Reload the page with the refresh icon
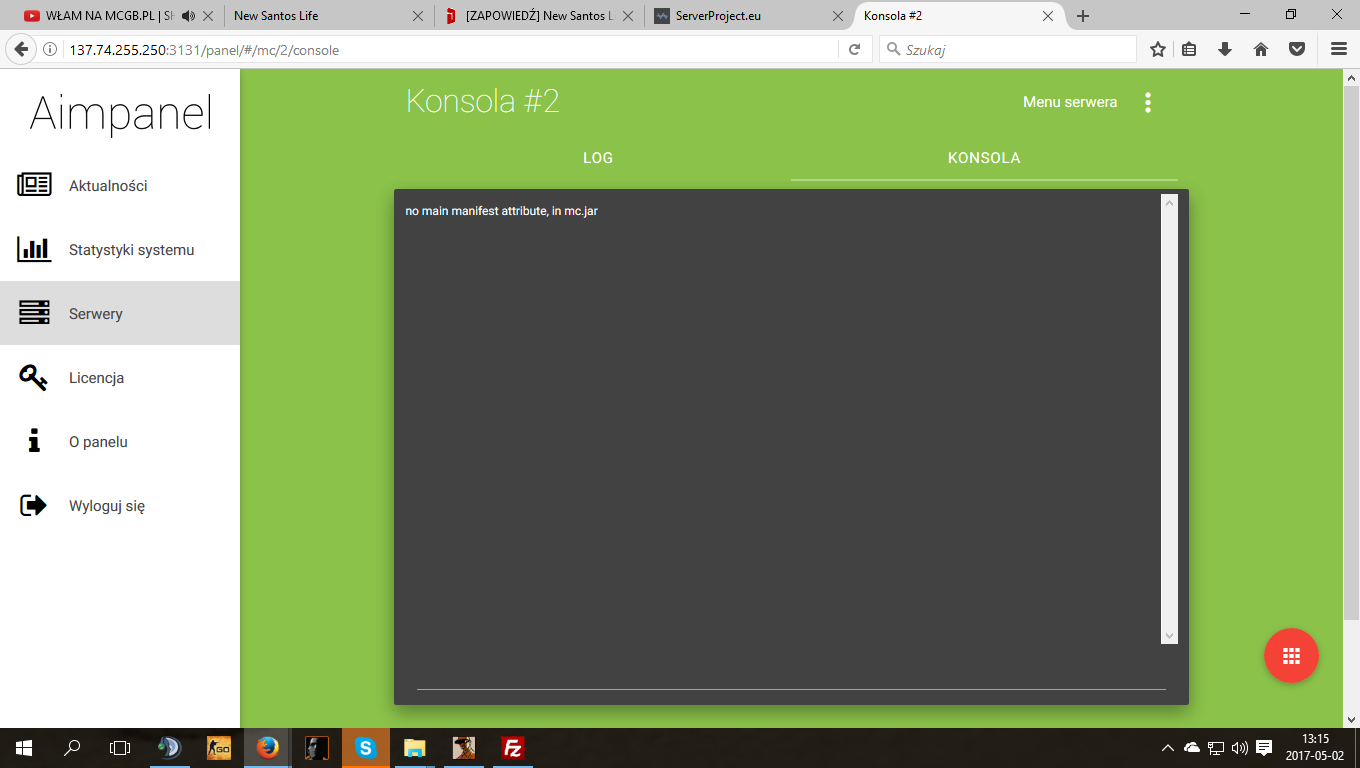Viewport: 1360px width, 768px height. pyautogui.click(x=854, y=50)
